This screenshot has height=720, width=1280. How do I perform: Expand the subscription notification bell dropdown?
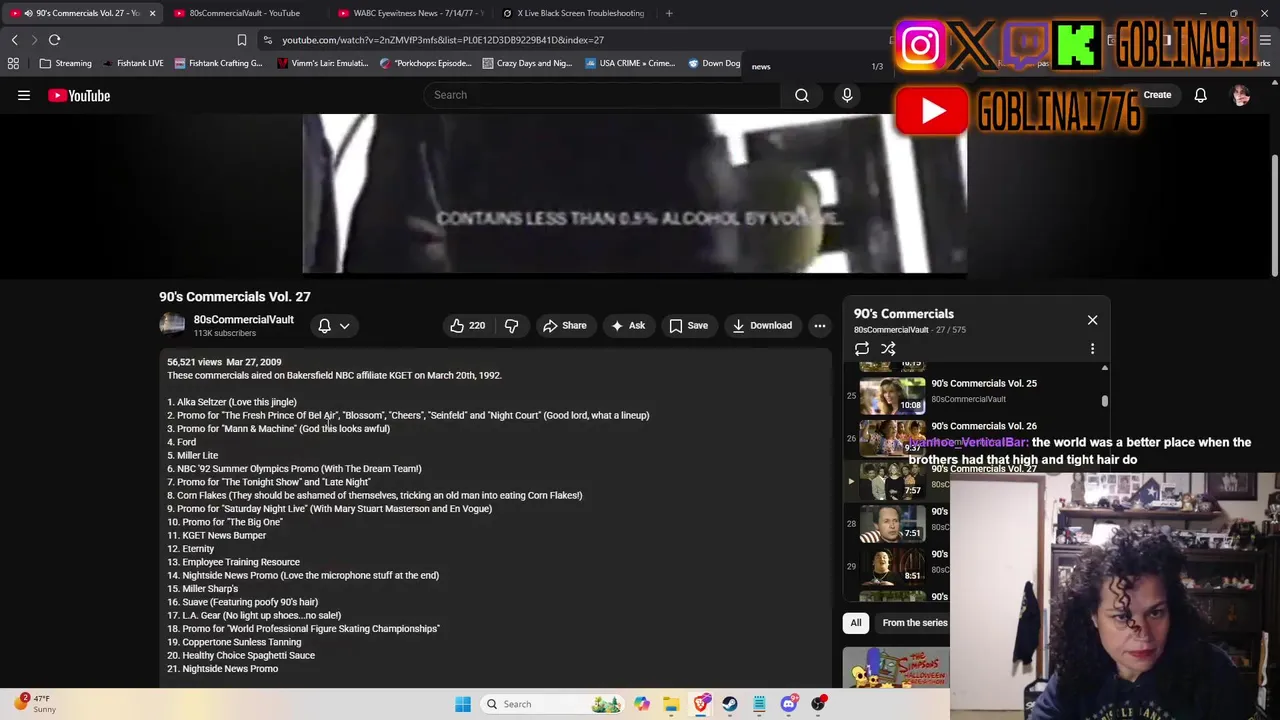click(334, 326)
